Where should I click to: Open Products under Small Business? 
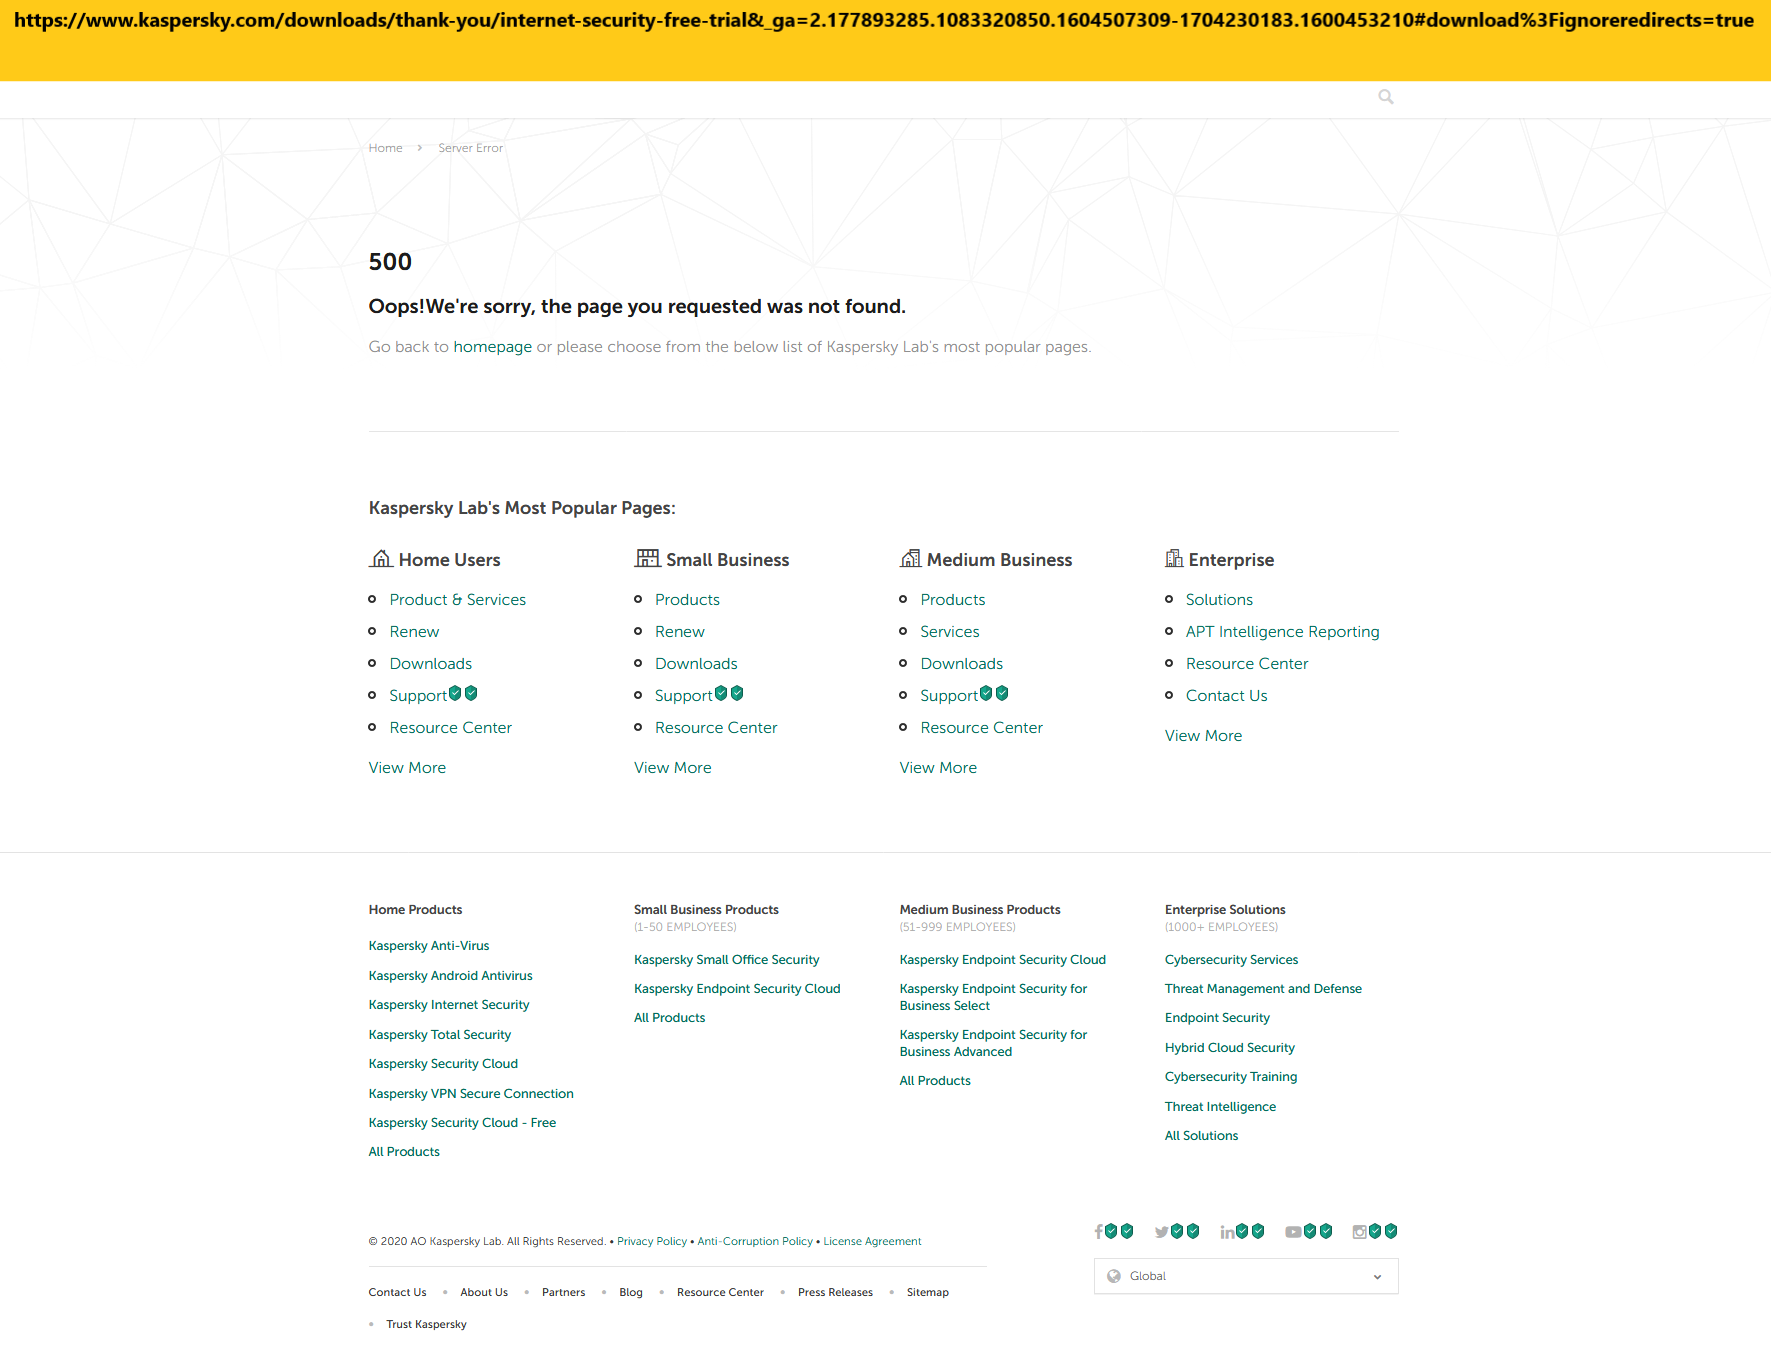coord(687,599)
